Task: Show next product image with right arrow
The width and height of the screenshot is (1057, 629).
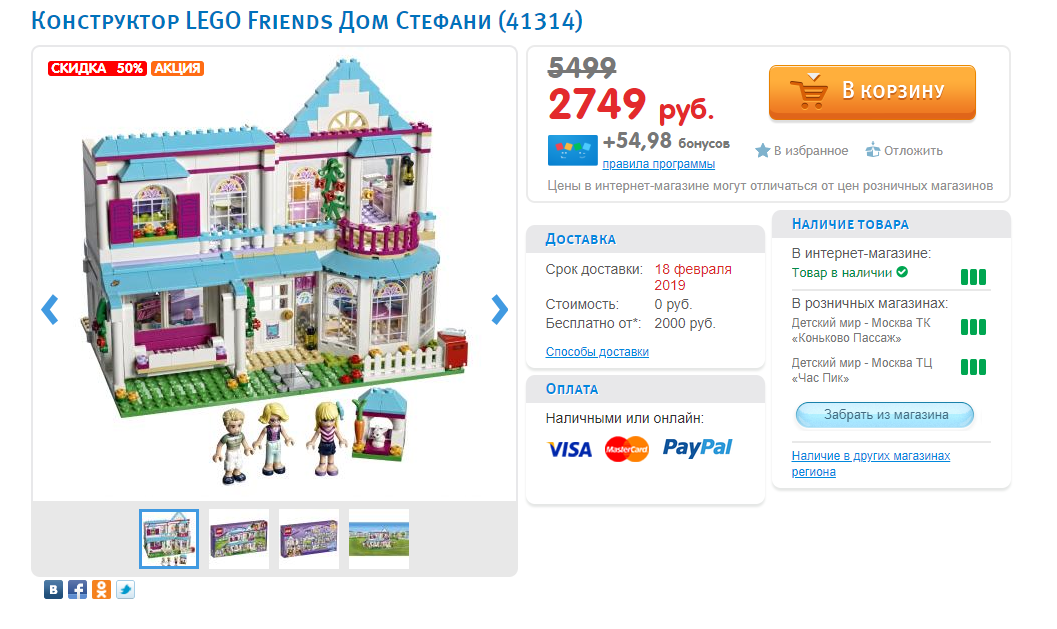Action: [x=499, y=309]
